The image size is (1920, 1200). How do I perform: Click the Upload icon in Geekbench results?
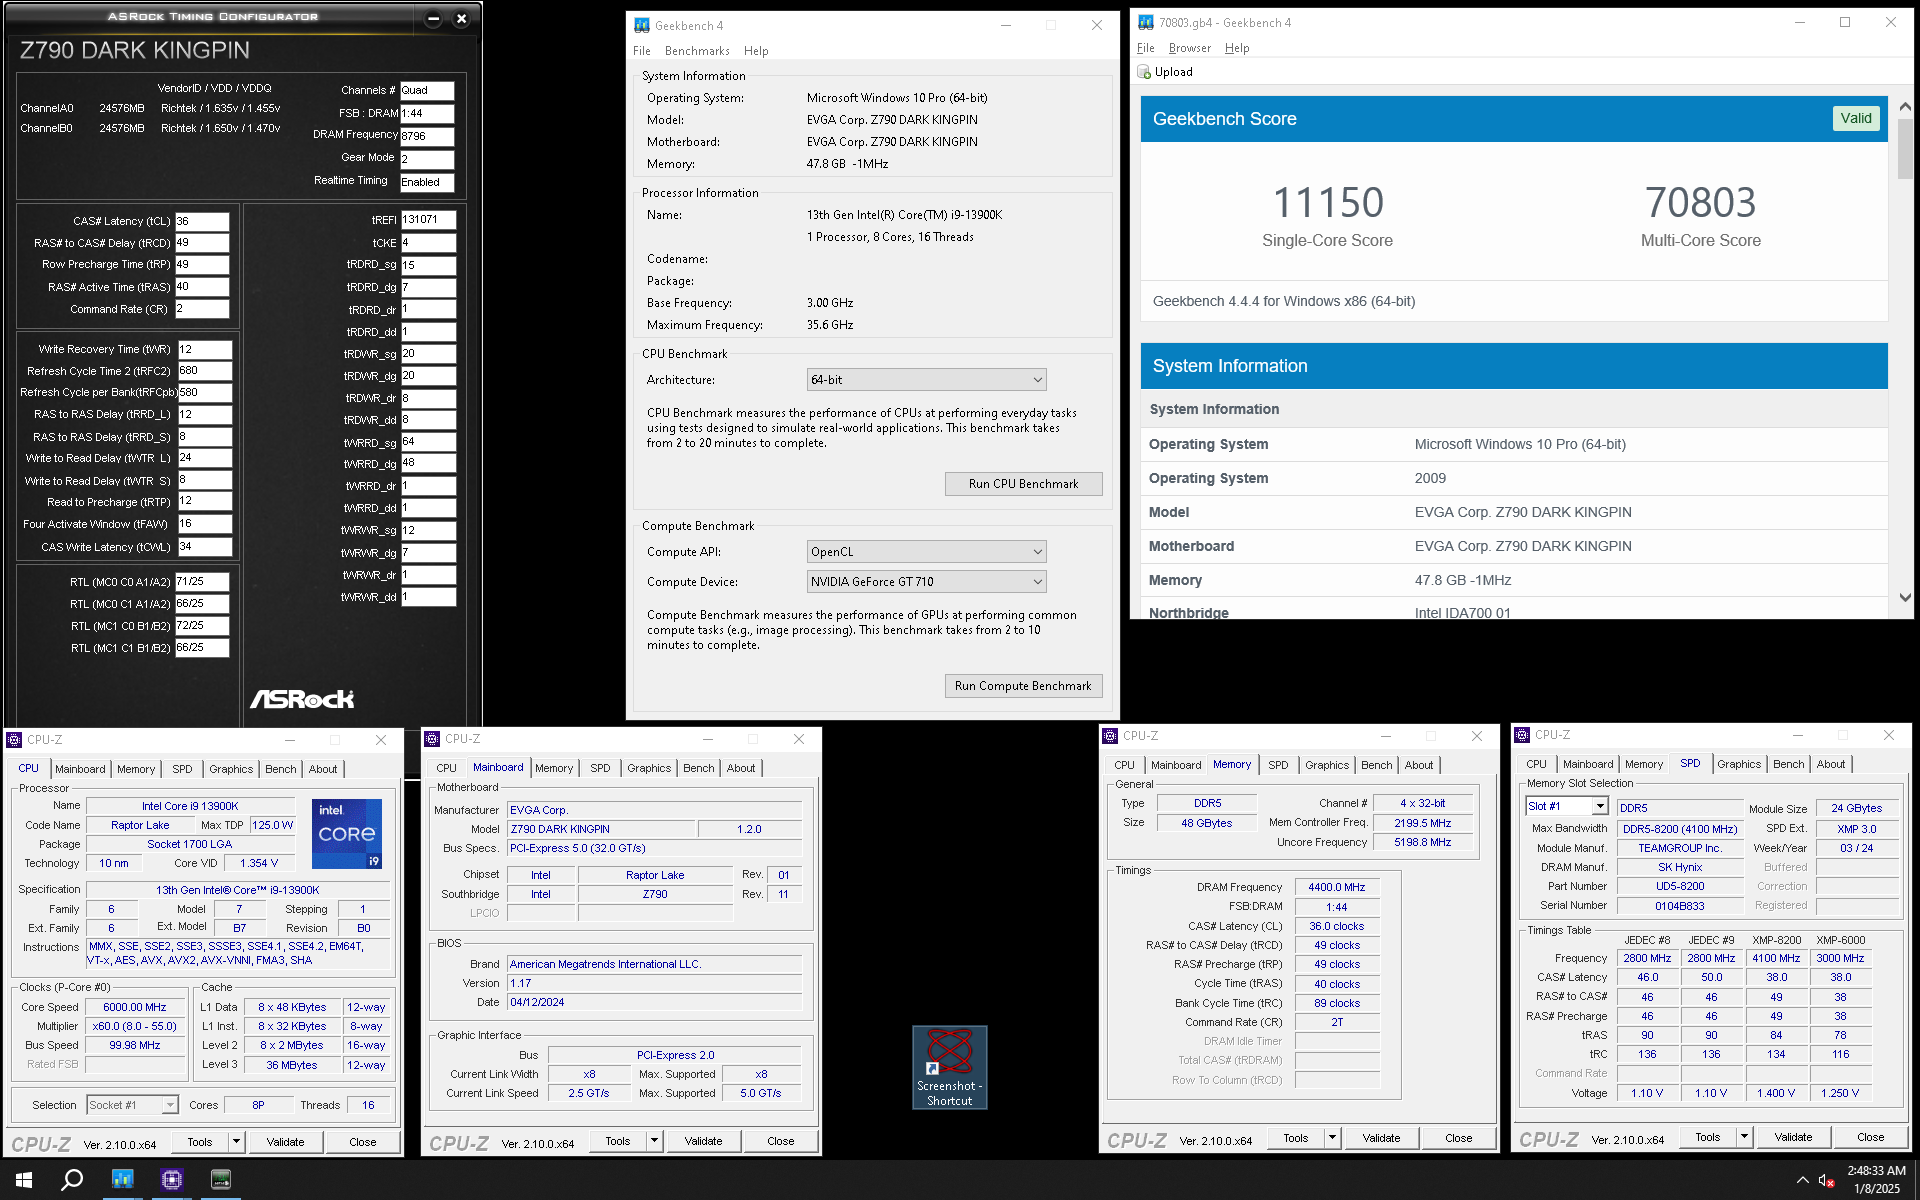(1145, 72)
